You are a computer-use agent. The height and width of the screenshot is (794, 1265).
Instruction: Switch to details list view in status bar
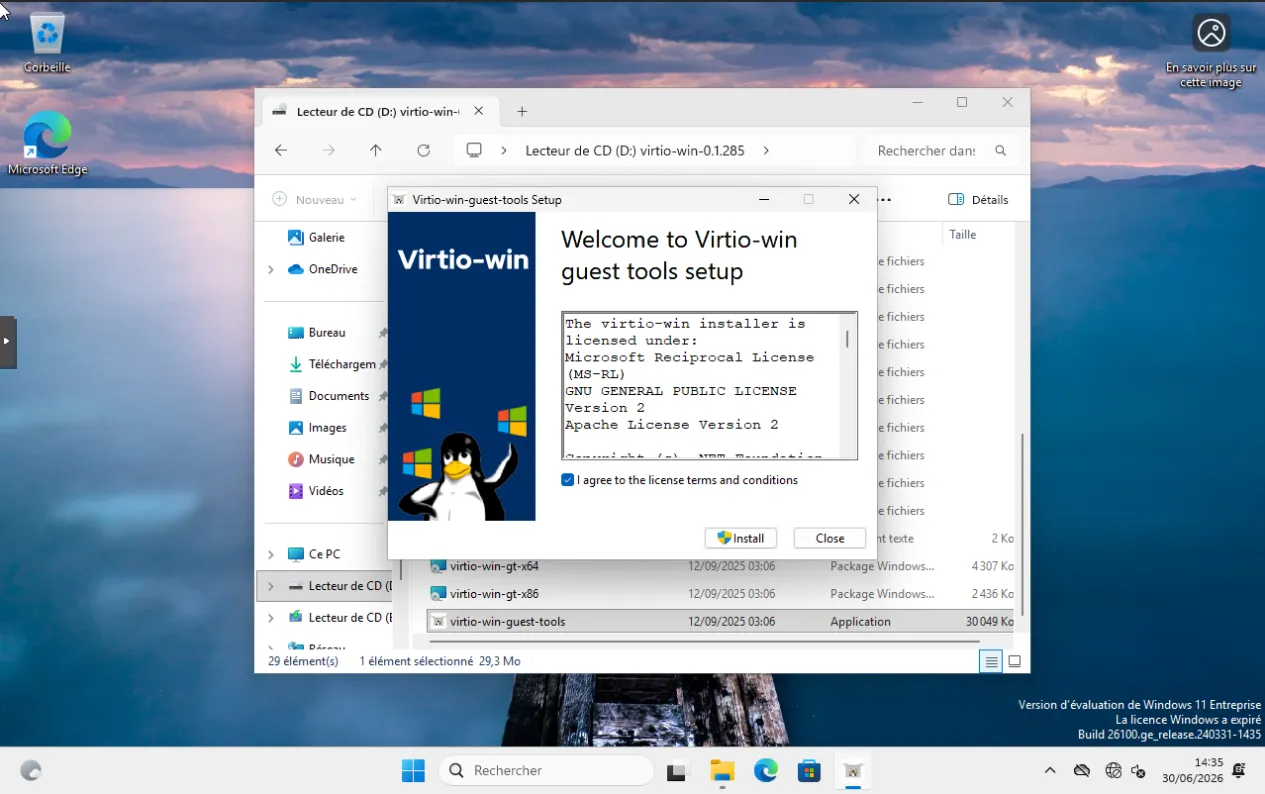point(991,661)
